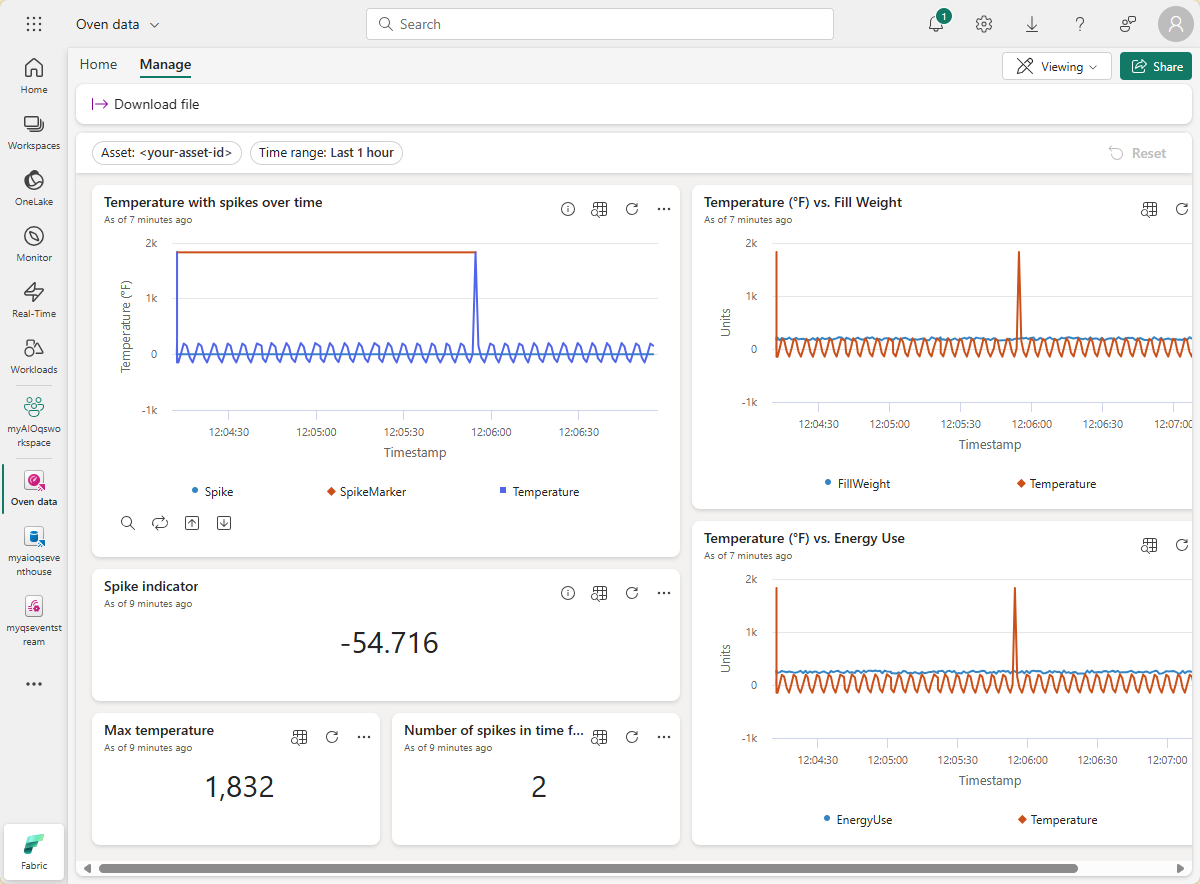The height and width of the screenshot is (884, 1200).
Task: Open the Viewing mode dropdown
Action: click(x=1056, y=65)
